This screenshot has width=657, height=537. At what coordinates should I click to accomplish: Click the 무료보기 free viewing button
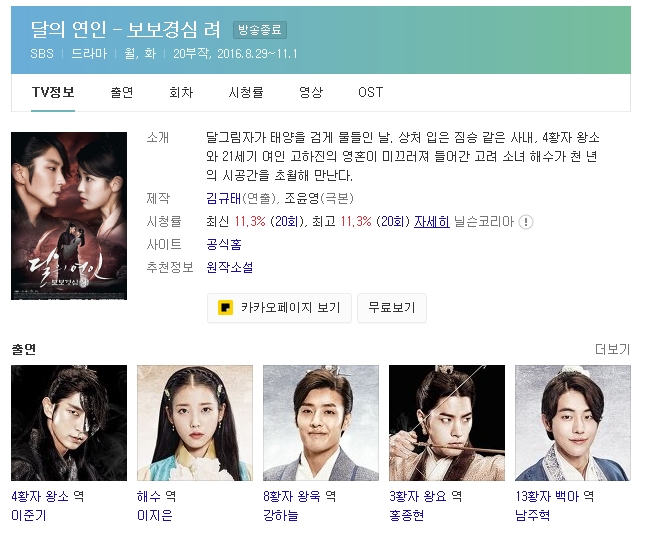pyautogui.click(x=392, y=308)
